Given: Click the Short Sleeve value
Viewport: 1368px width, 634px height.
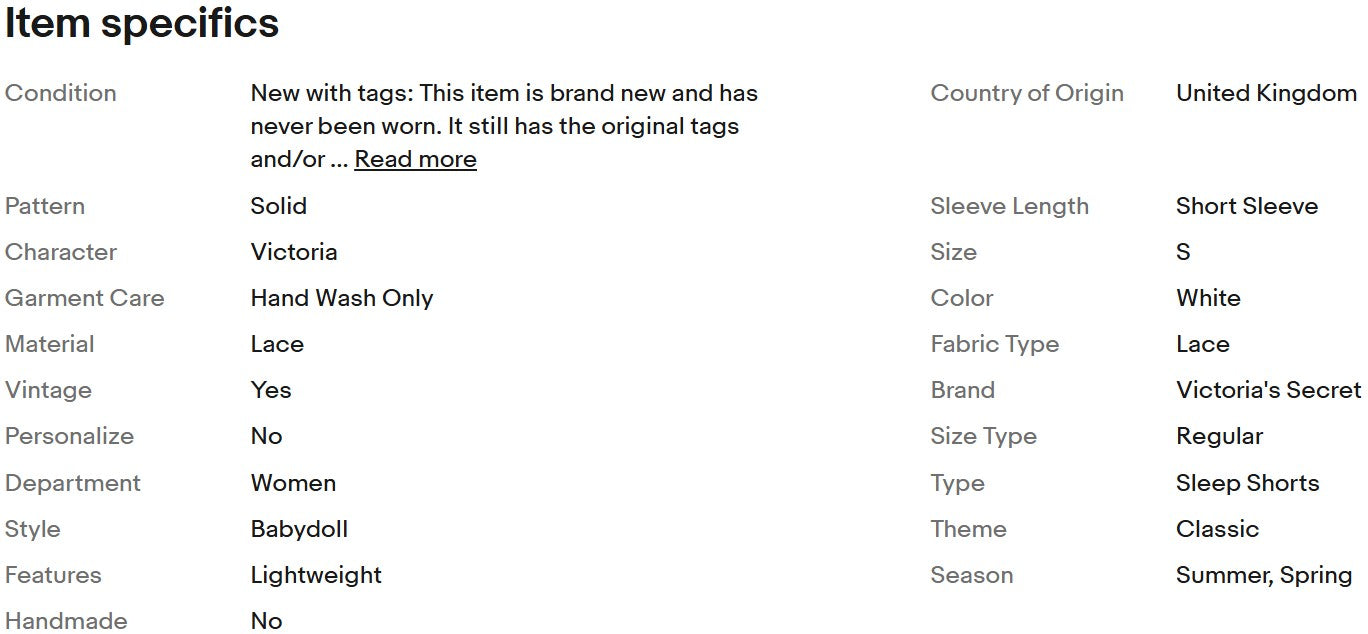Looking at the screenshot, I should click(x=1246, y=206).
